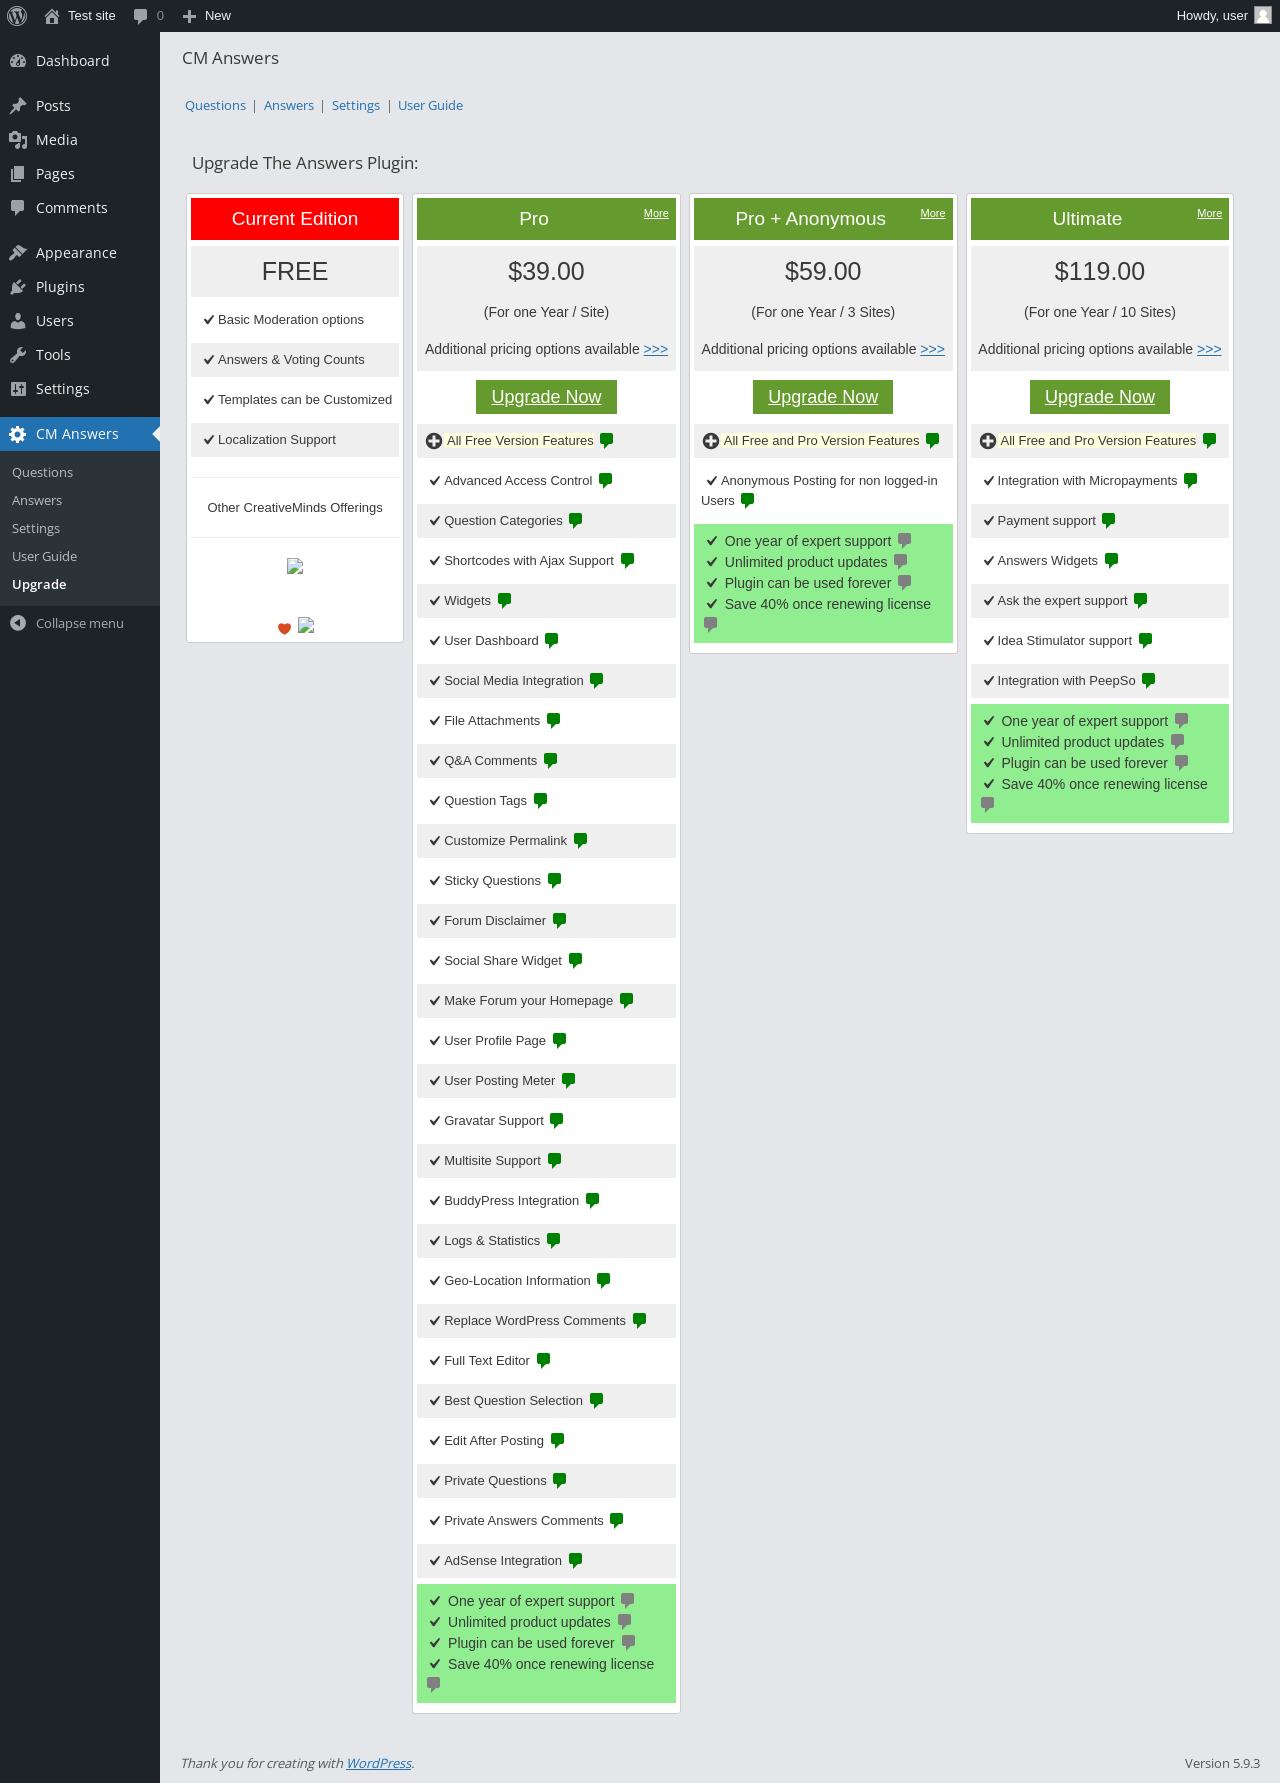
Task: Follow the WordPress link in the footer
Action: click(x=379, y=1763)
